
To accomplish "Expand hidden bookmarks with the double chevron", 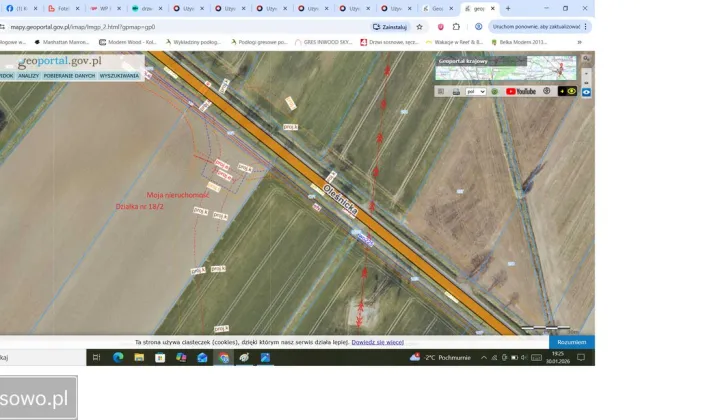I will [x=579, y=42].
